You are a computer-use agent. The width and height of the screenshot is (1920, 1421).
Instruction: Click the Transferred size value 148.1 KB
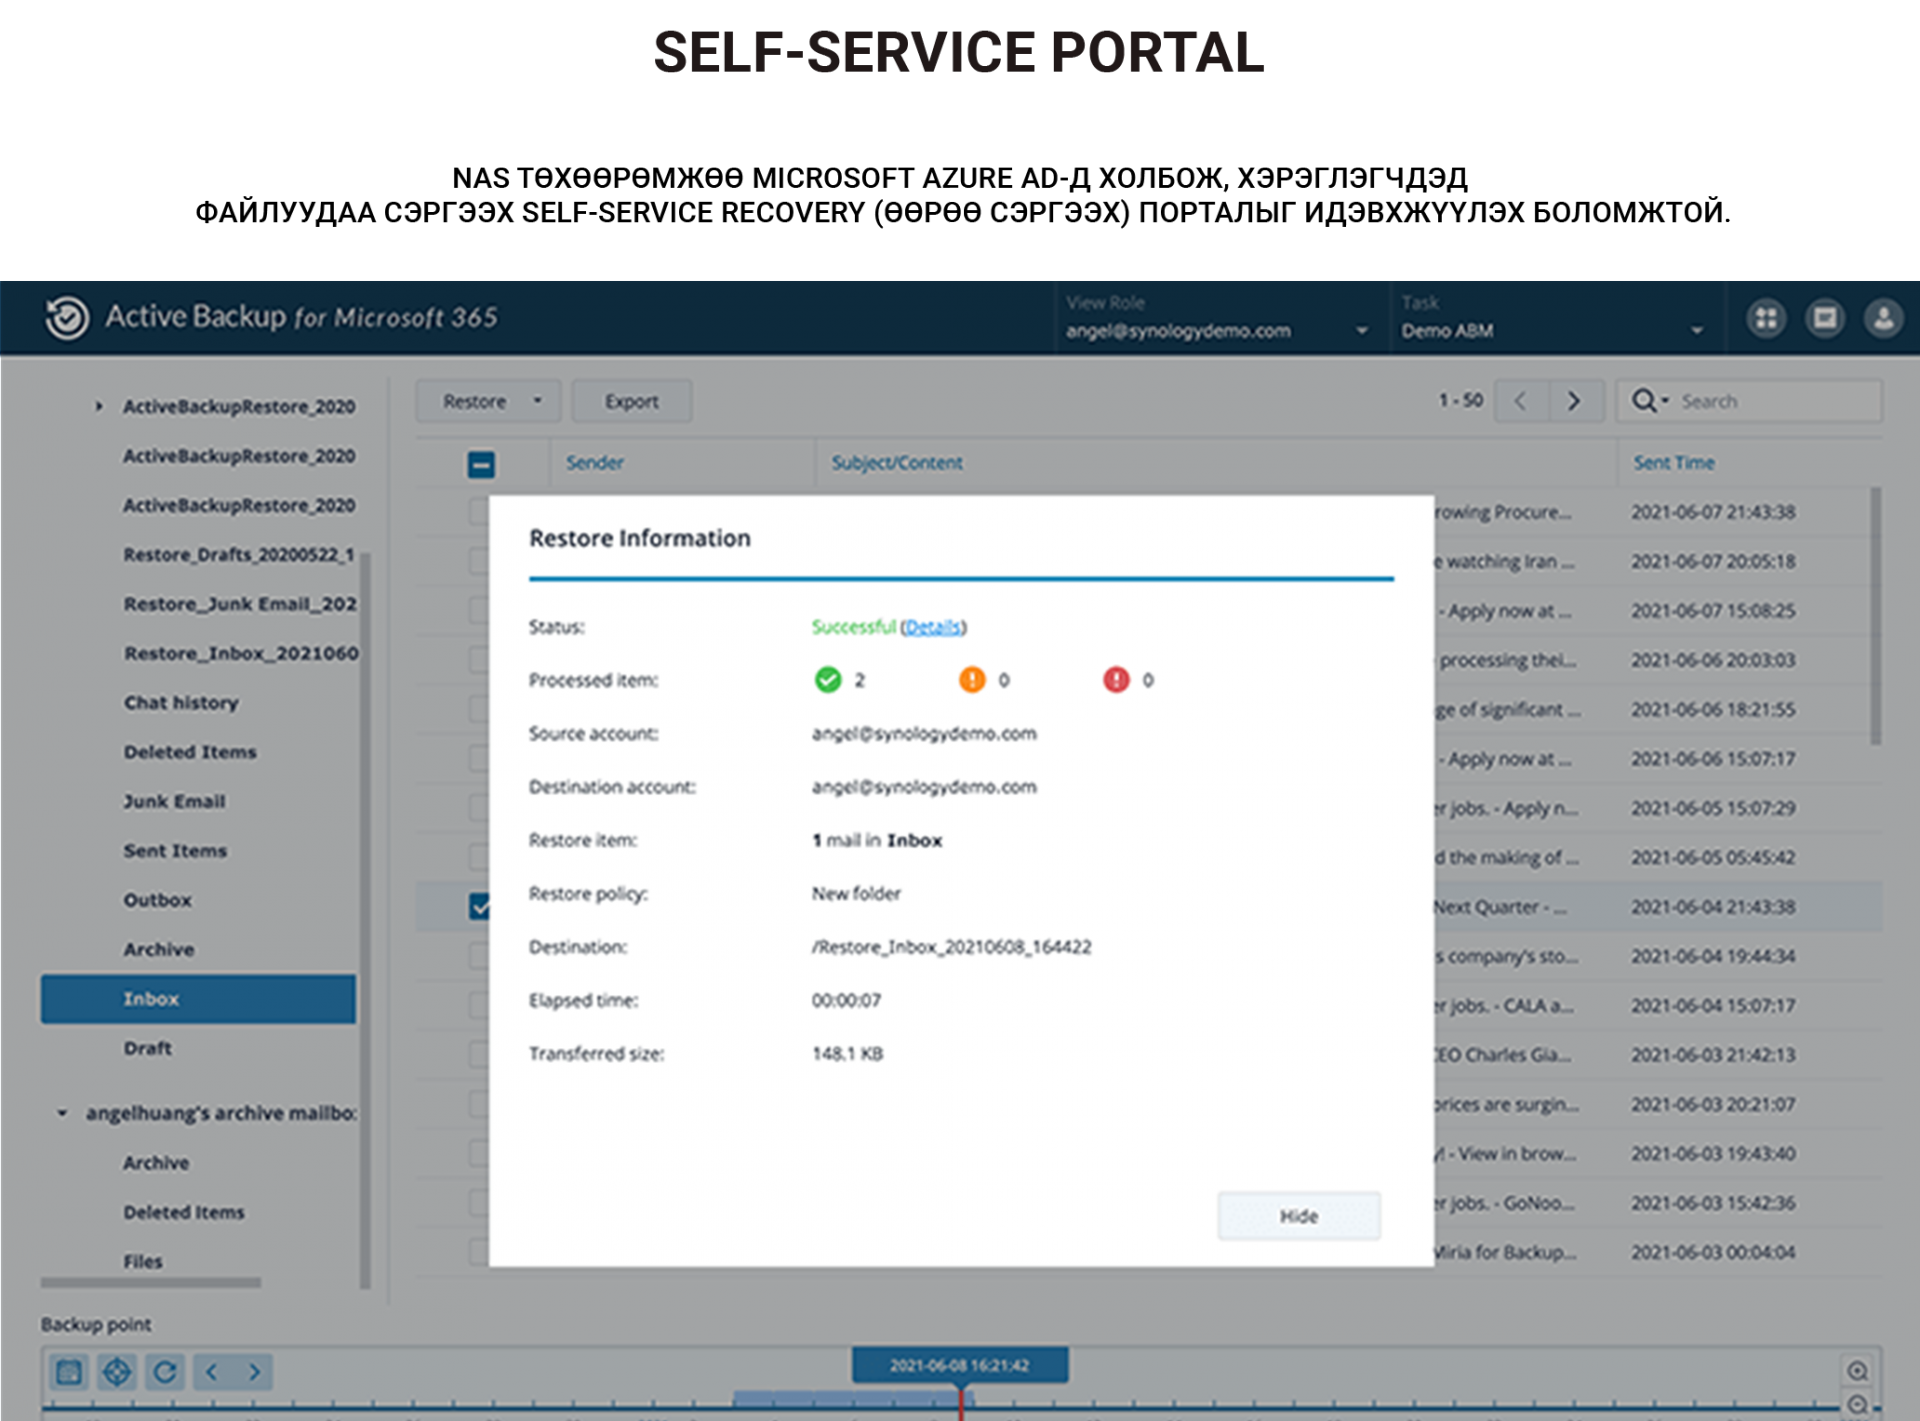[847, 1054]
